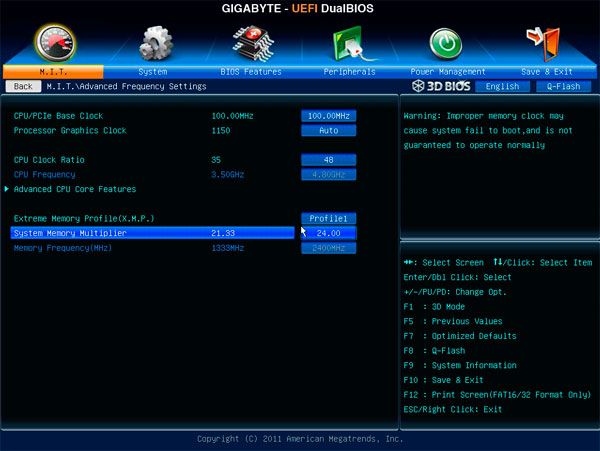
Task: Click the Q-Flash button
Action: (x=562, y=87)
